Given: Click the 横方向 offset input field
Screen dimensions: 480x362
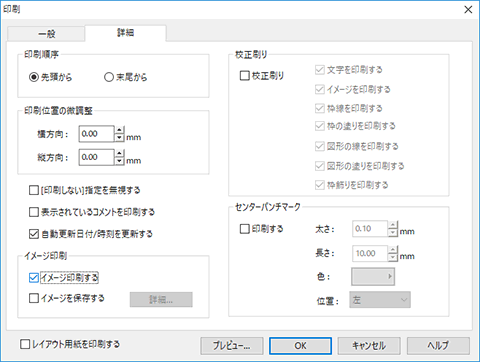Looking at the screenshot, I should (x=96, y=134).
